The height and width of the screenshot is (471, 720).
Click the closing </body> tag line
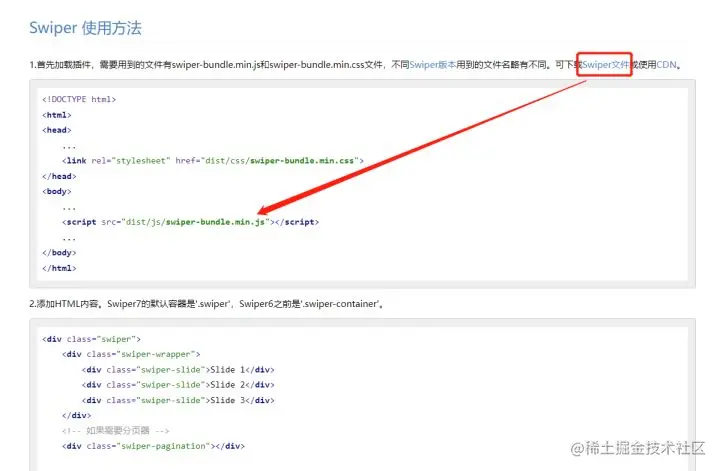(59, 252)
